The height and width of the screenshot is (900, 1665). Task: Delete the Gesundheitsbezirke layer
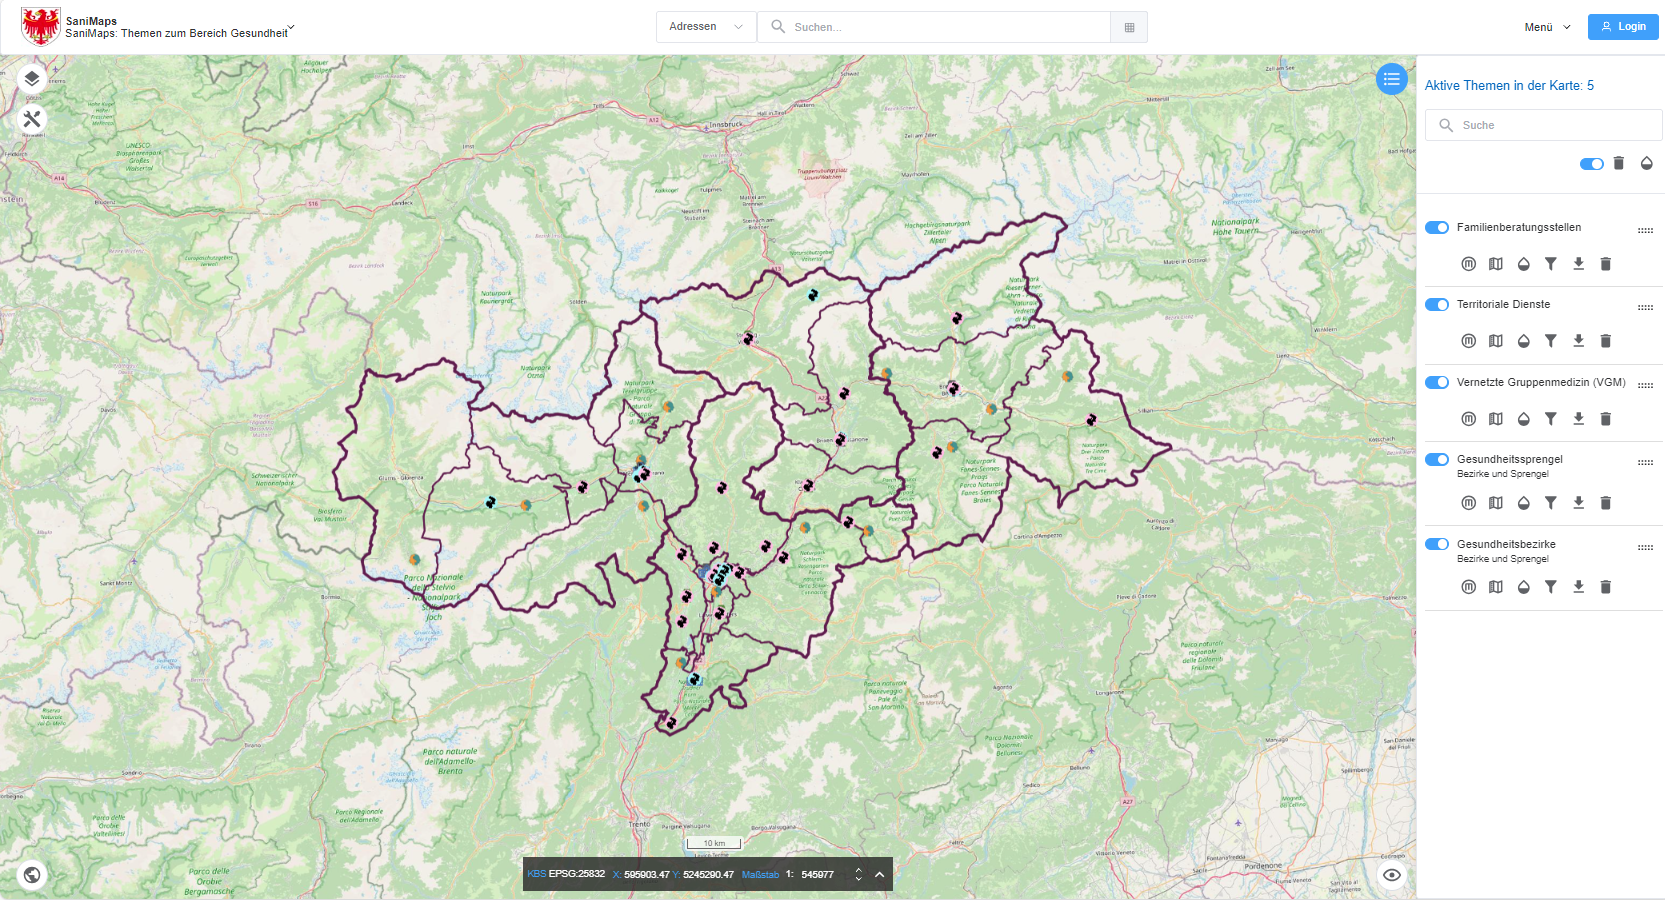pyautogui.click(x=1605, y=587)
